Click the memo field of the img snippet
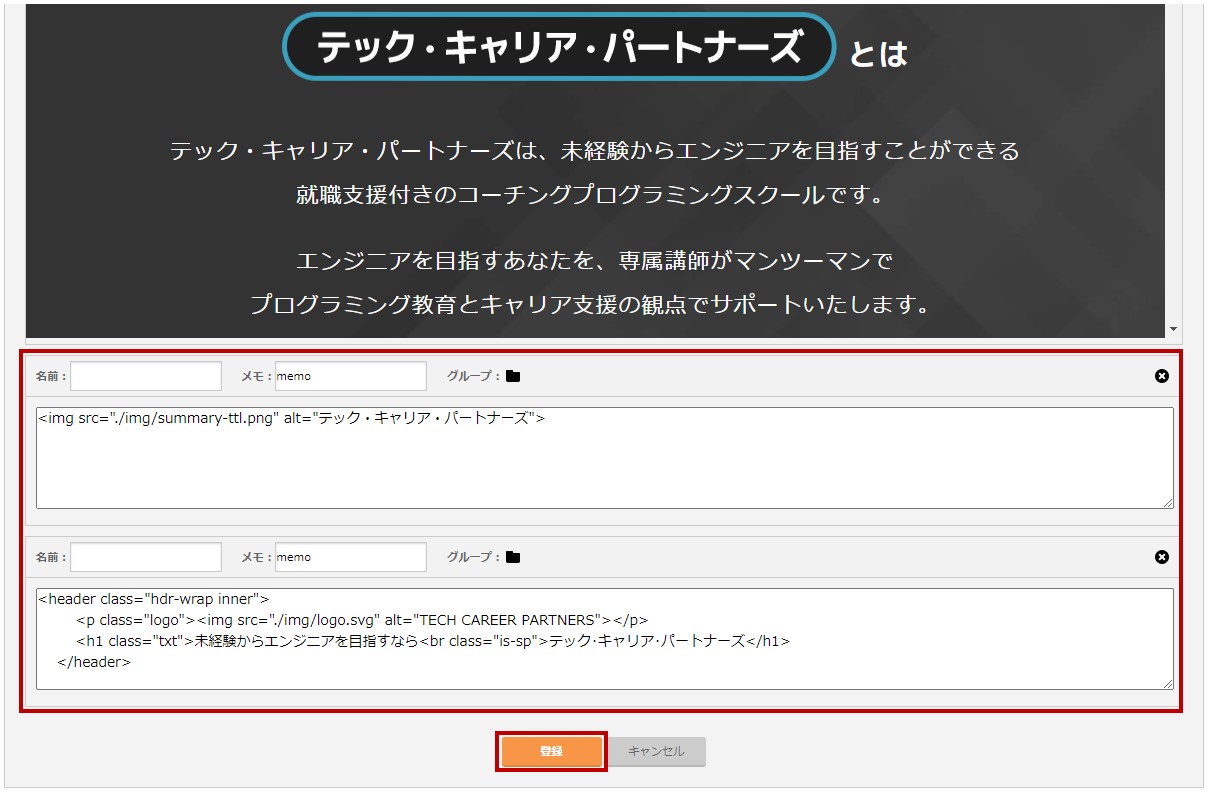The image size is (1209, 792). click(x=351, y=376)
